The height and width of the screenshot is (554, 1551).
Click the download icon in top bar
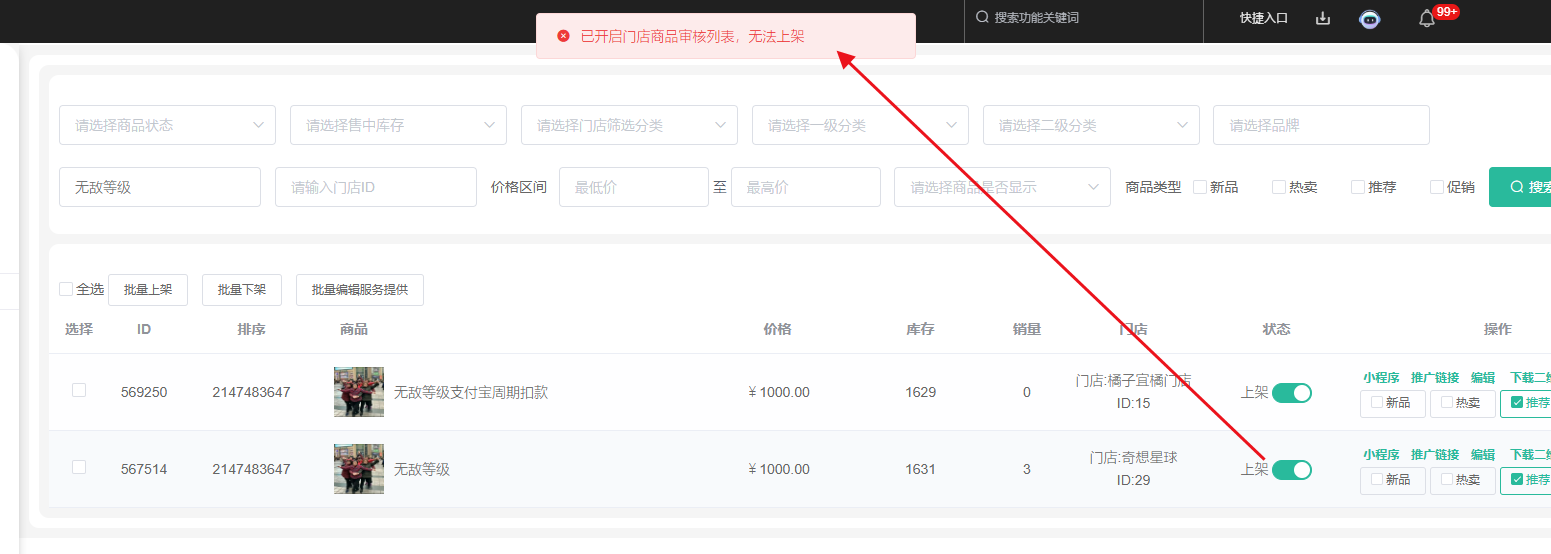[x=1323, y=18]
